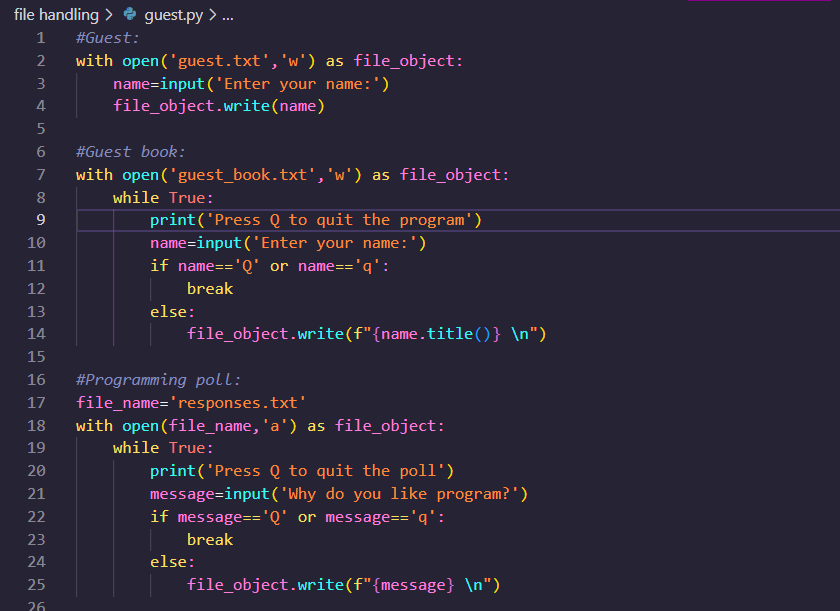Click 'Press Q to quit the poll' string
Image resolution: width=840 pixels, height=611 pixels.
pyautogui.click(x=325, y=471)
